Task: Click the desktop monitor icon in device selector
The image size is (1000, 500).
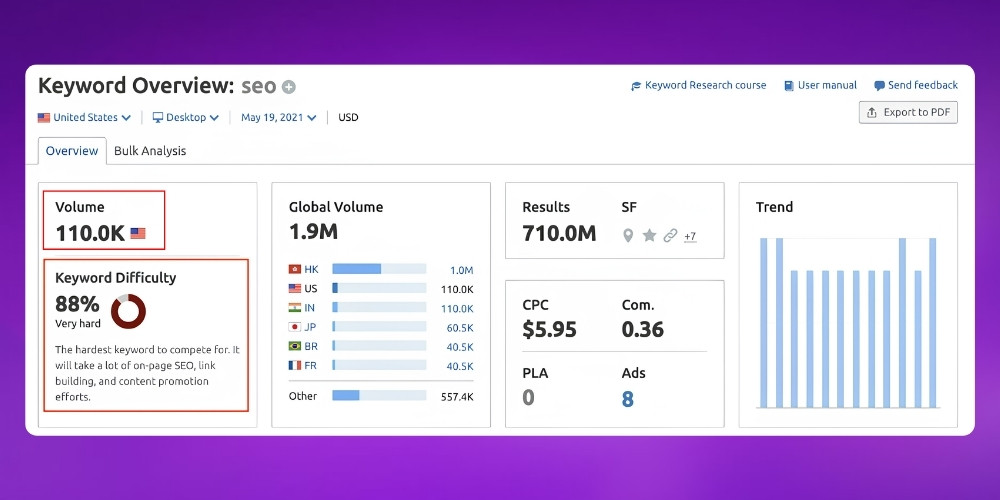Action: pos(158,117)
